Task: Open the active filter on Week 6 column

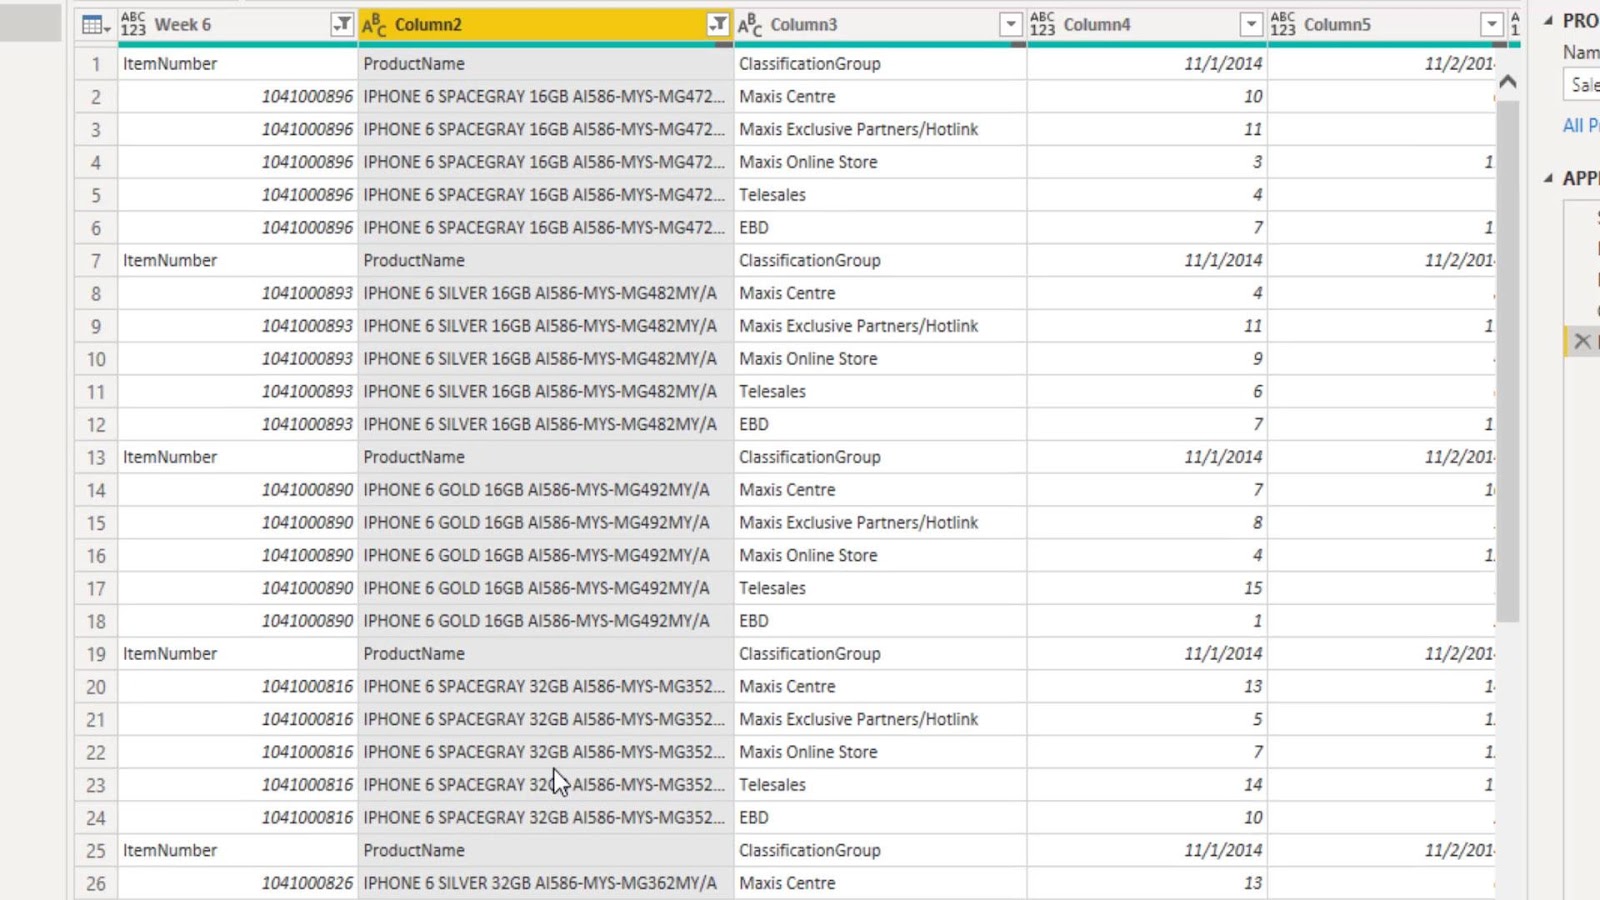Action: [342, 25]
